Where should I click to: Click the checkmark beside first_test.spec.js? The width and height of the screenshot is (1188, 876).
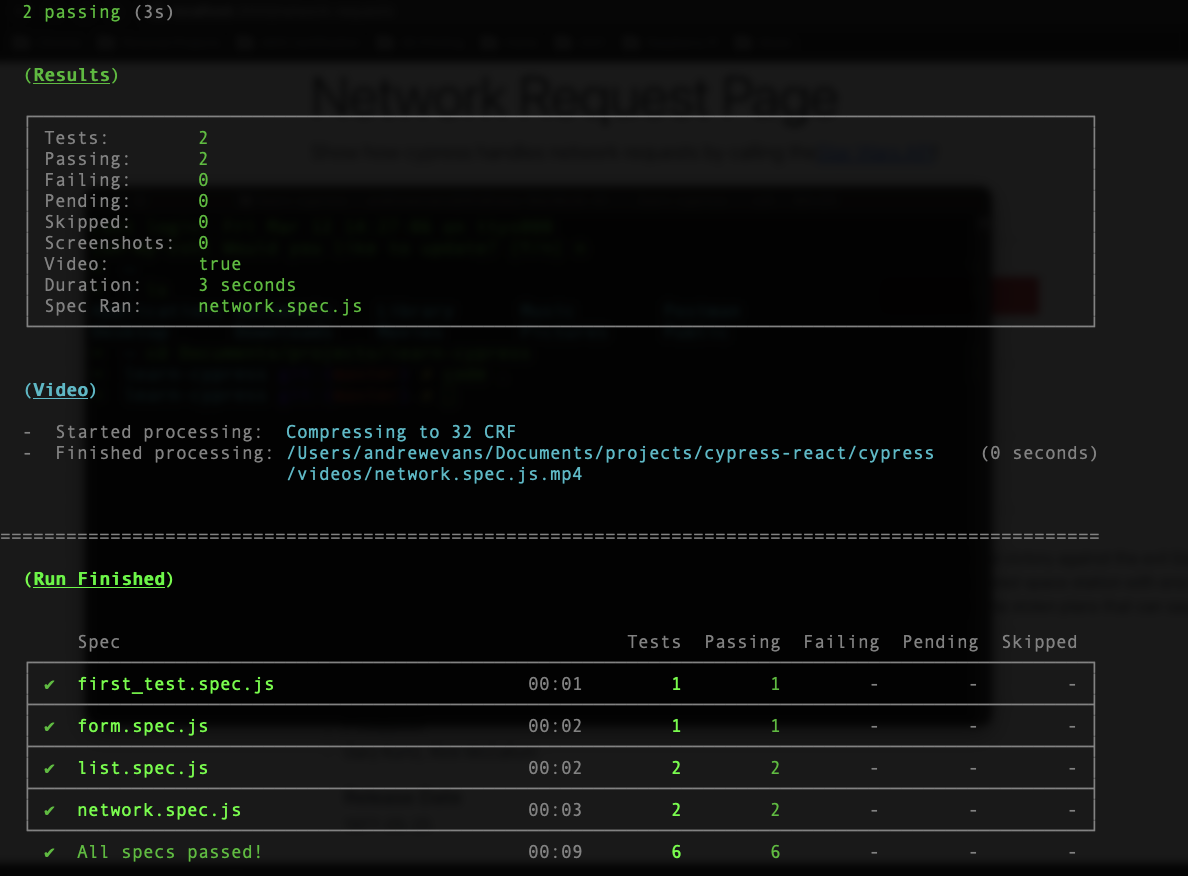click(x=50, y=683)
